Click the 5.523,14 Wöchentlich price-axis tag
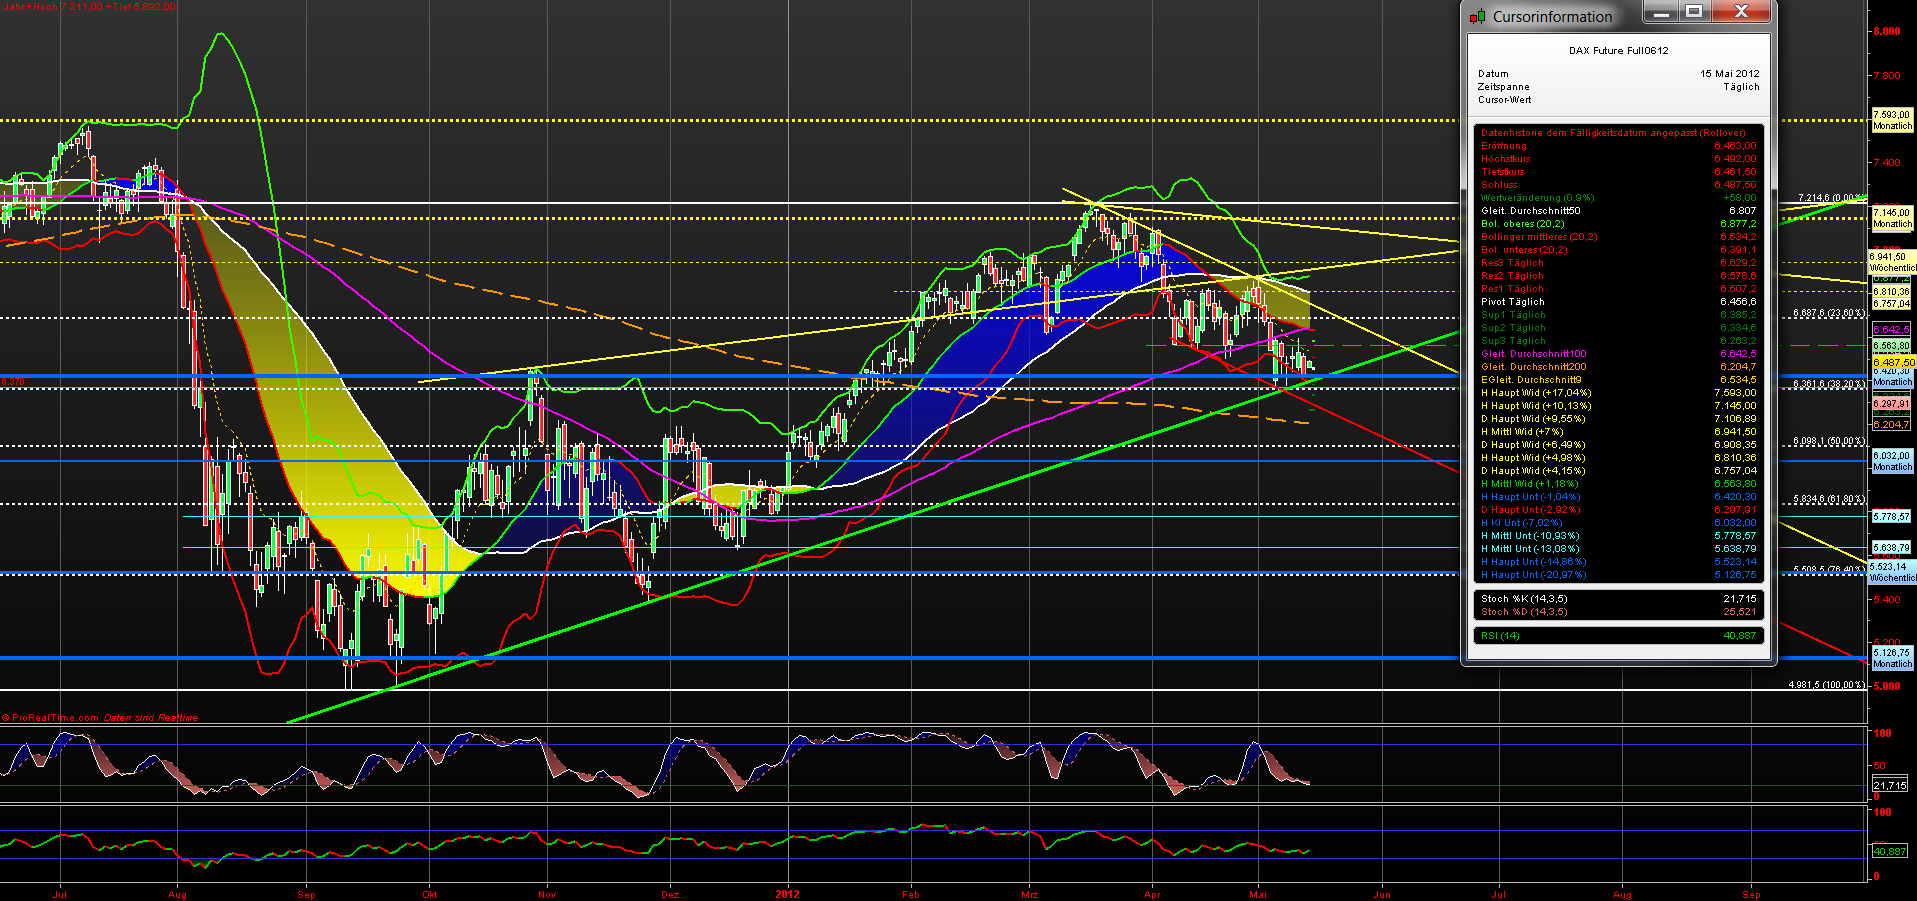1917x901 pixels. click(x=1892, y=572)
